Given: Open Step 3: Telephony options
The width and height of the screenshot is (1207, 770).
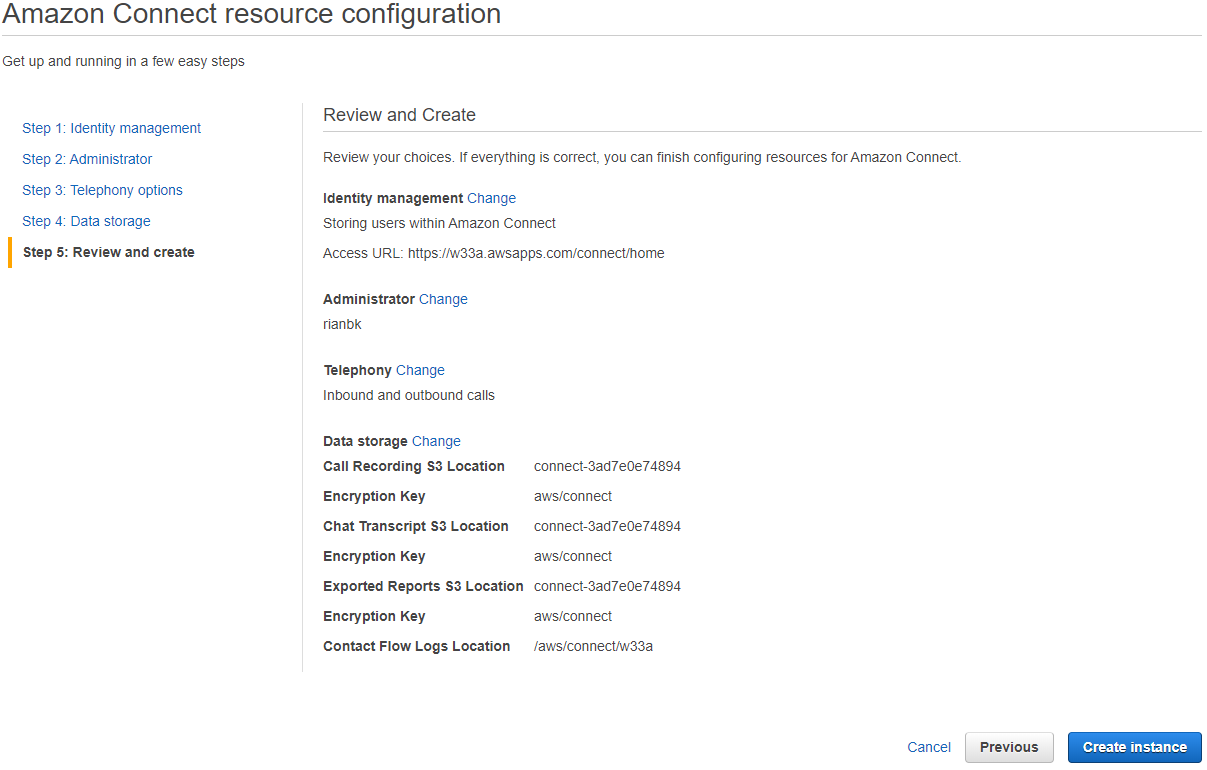Looking at the screenshot, I should click(x=102, y=190).
